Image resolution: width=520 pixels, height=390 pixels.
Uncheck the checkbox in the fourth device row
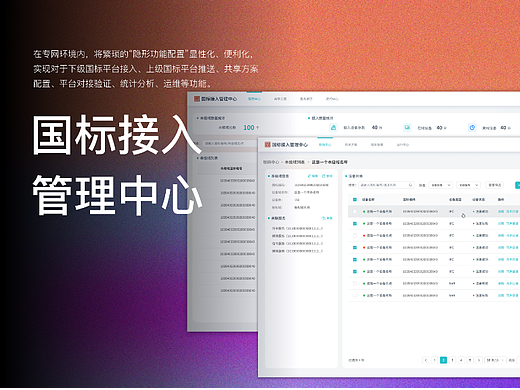coord(355,247)
